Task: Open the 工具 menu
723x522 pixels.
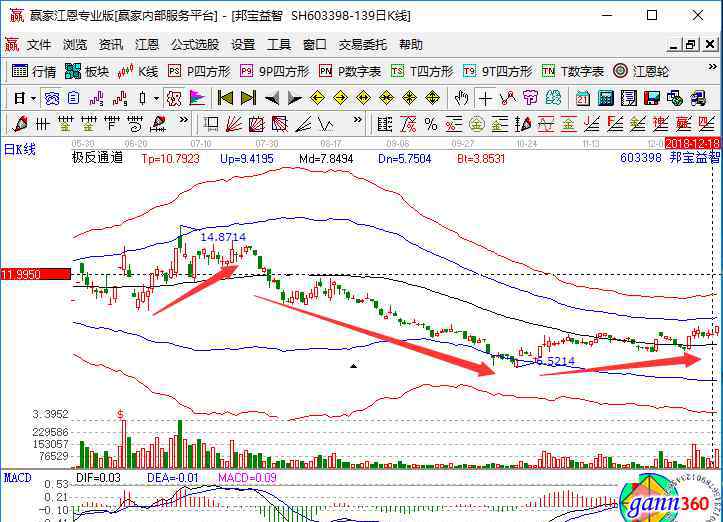Action: pos(279,45)
